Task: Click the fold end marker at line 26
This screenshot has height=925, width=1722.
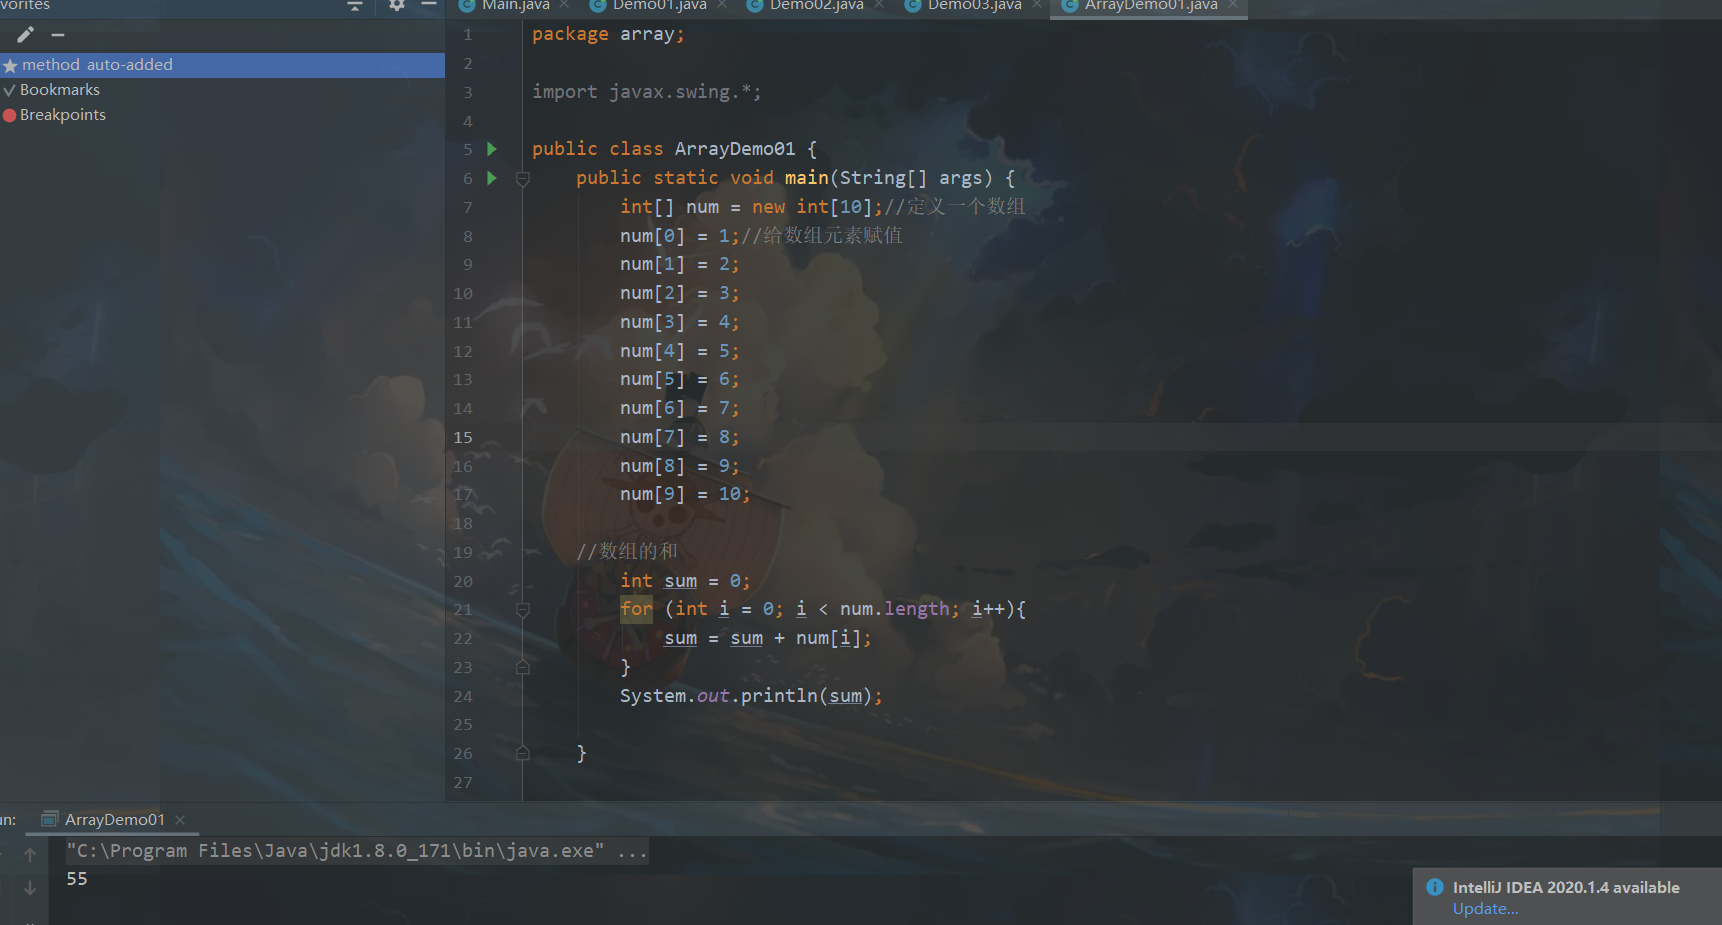Action: click(522, 753)
